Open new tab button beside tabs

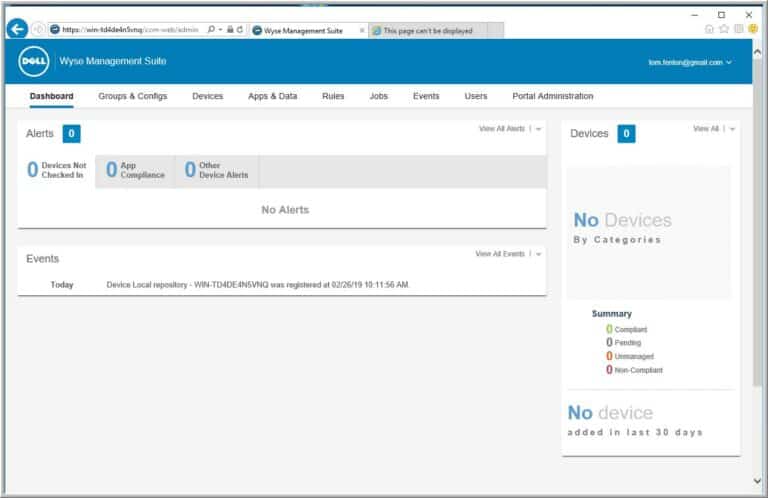[x=496, y=30]
